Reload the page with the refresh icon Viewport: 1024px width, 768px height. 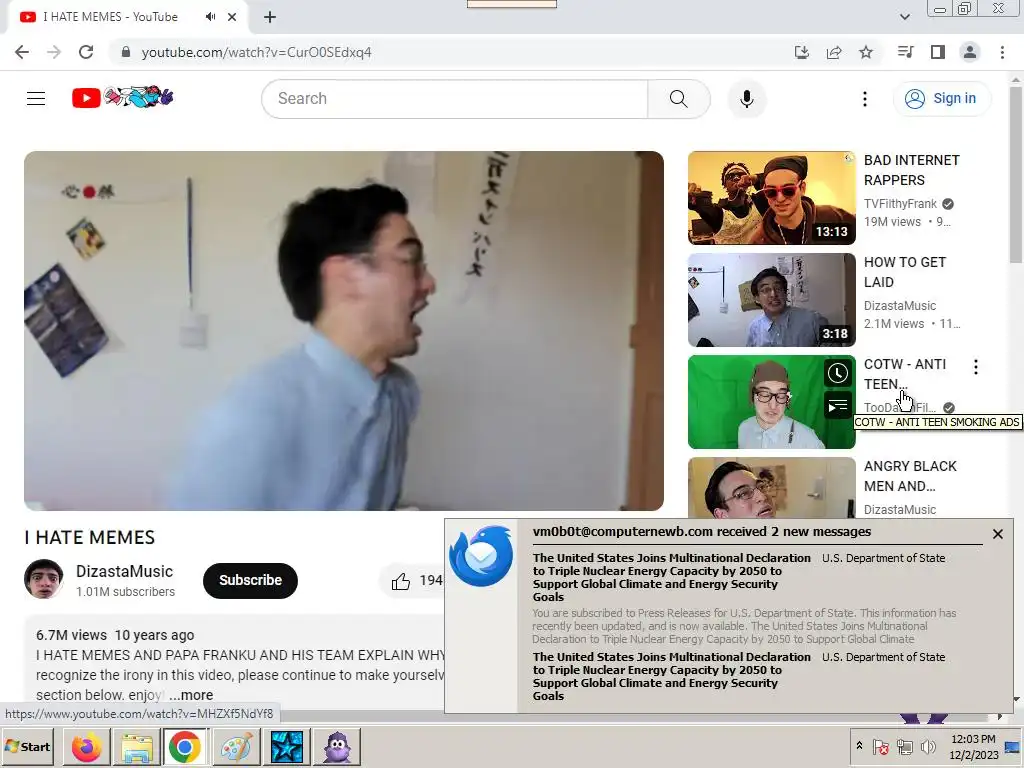click(86, 52)
